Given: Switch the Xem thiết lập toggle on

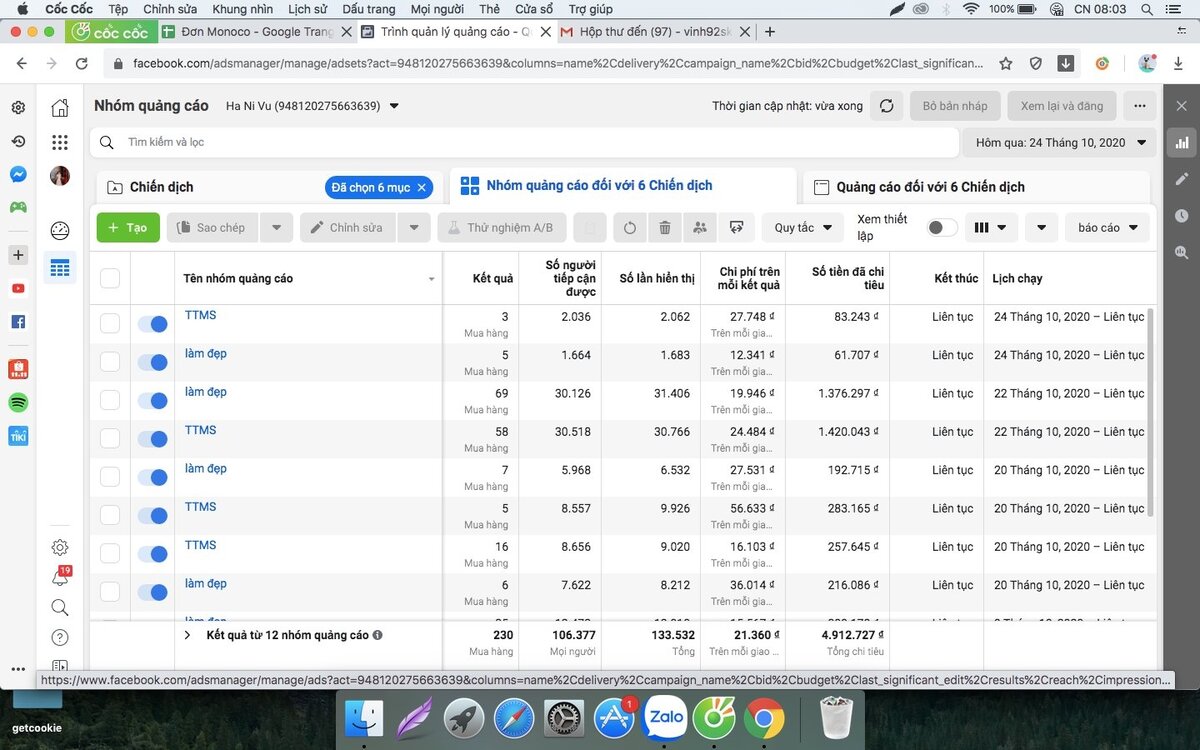Looking at the screenshot, I should click(941, 228).
